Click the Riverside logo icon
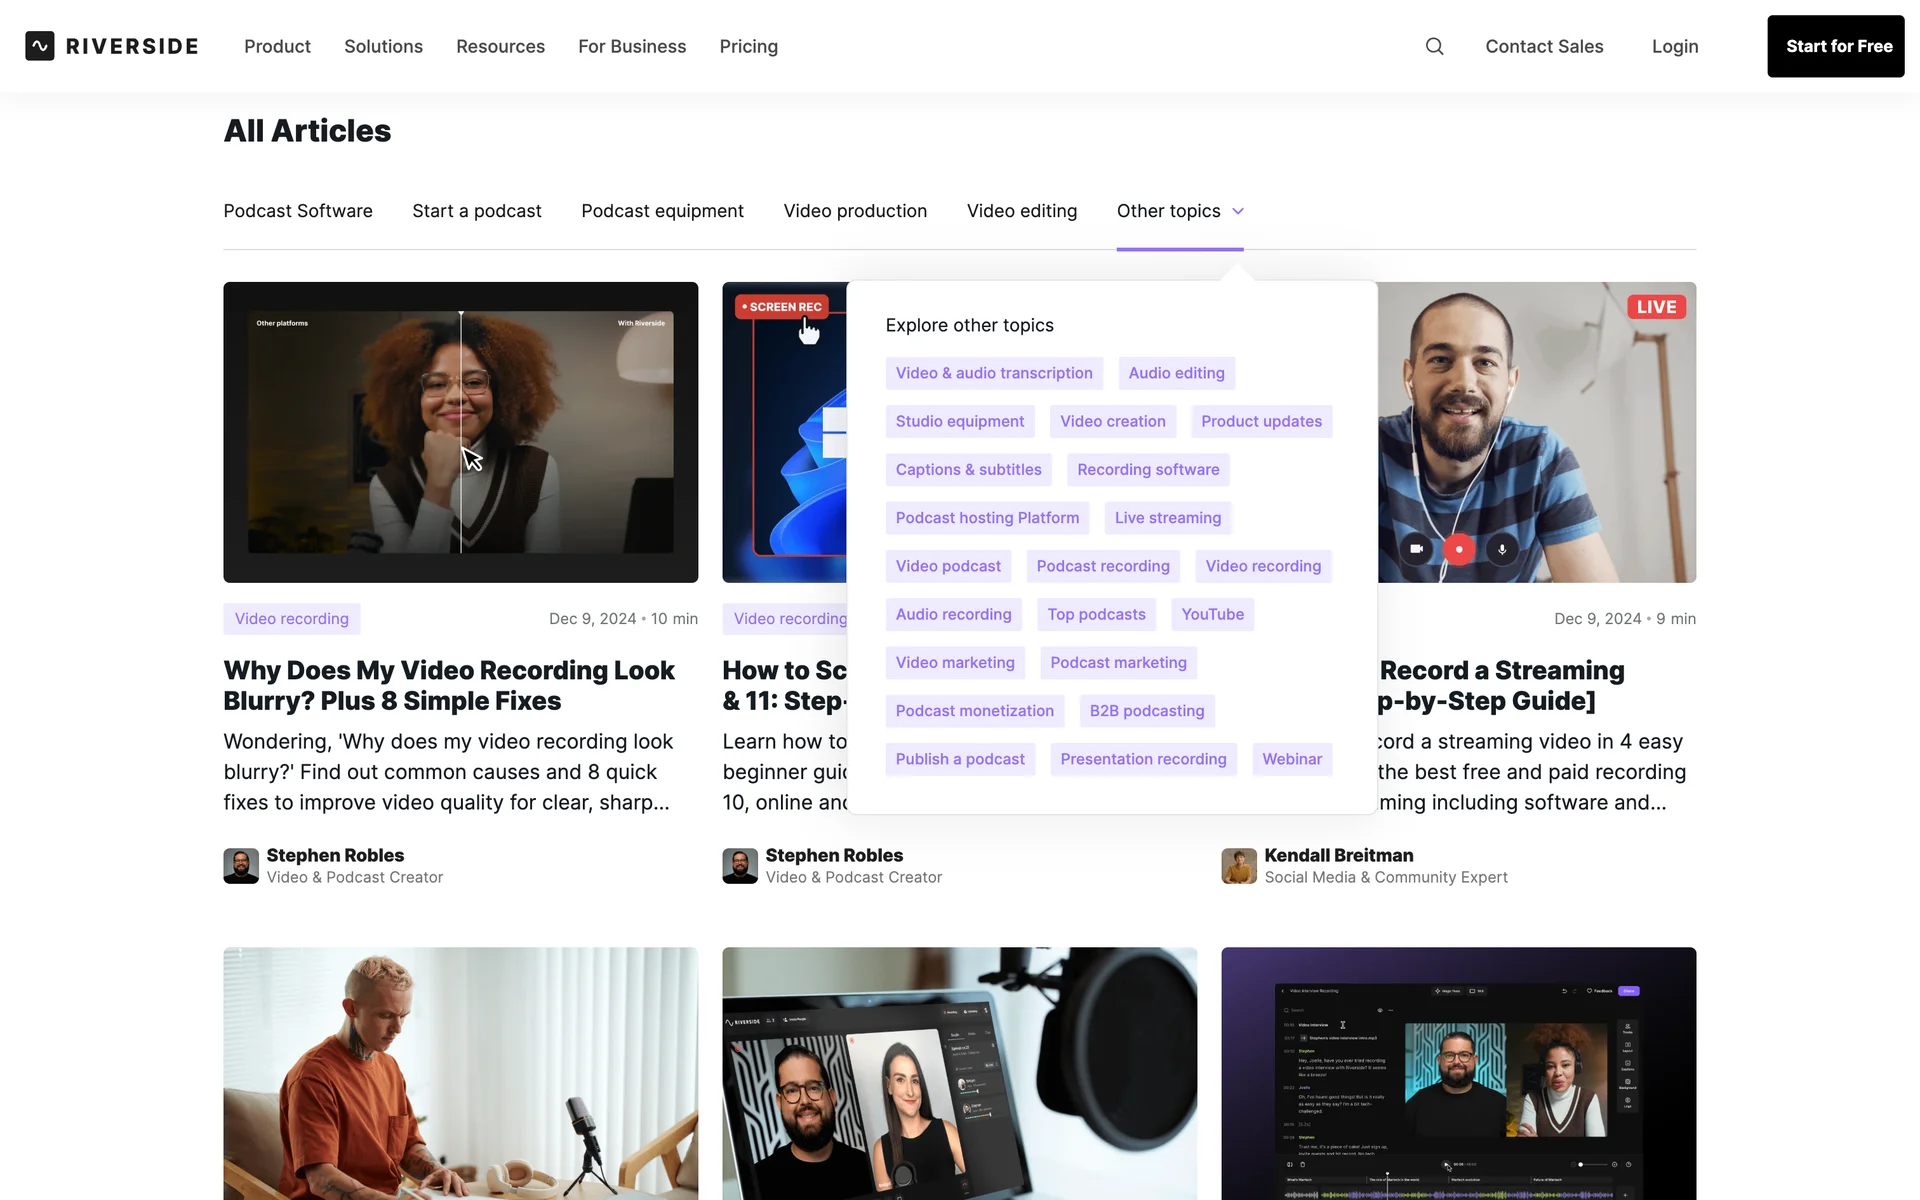The width and height of the screenshot is (1920, 1200). click(40, 46)
